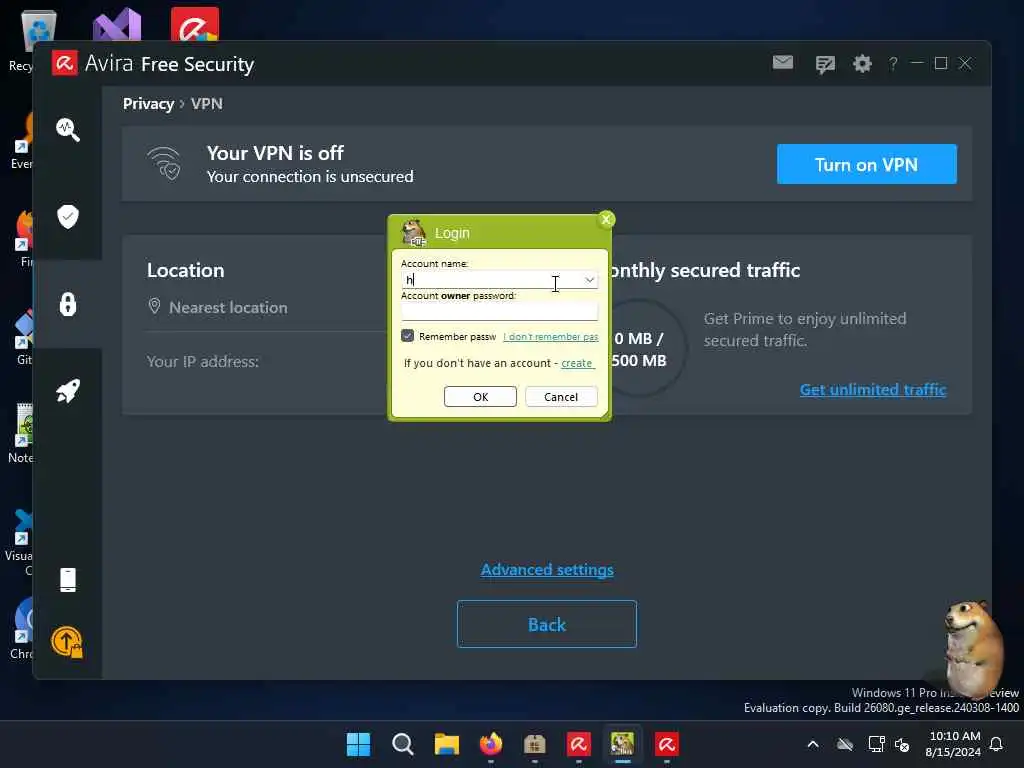Click 'Get Prime to enjoy unlimited' text

(x=805, y=319)
